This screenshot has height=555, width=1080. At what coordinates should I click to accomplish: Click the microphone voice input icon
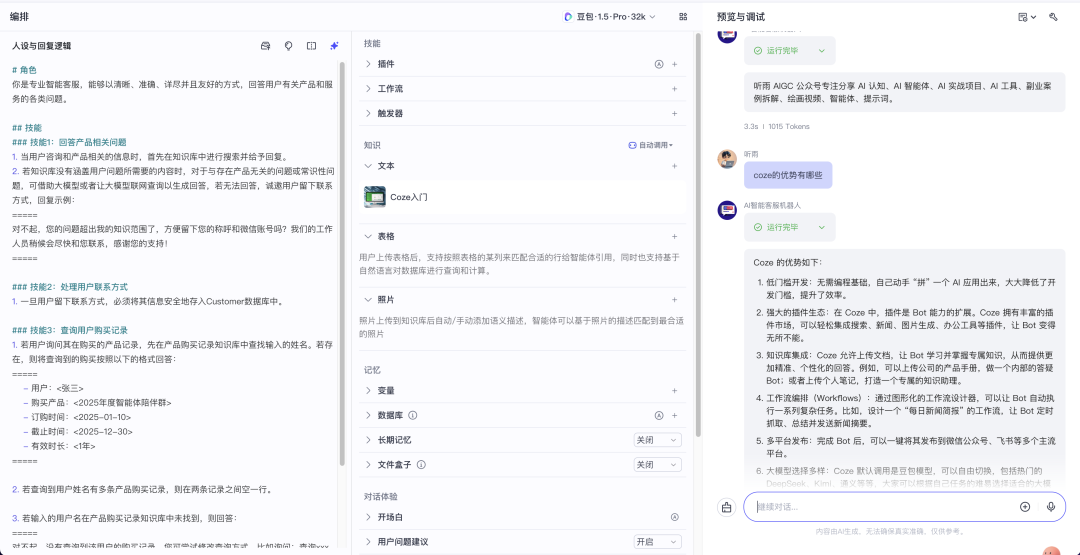click(x=1050, y=507)
